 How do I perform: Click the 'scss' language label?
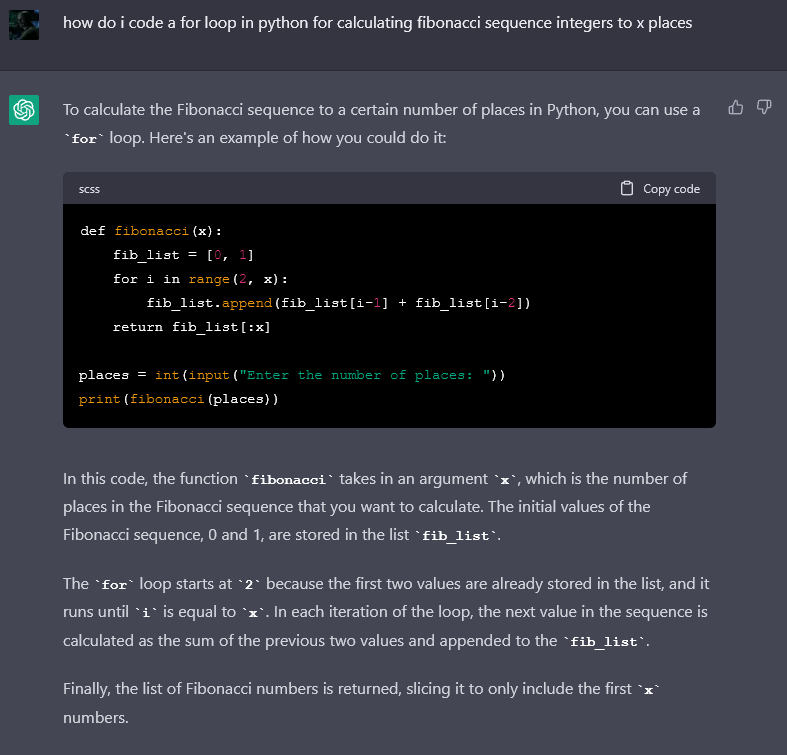pyautogui.click(x=89, y=189)
